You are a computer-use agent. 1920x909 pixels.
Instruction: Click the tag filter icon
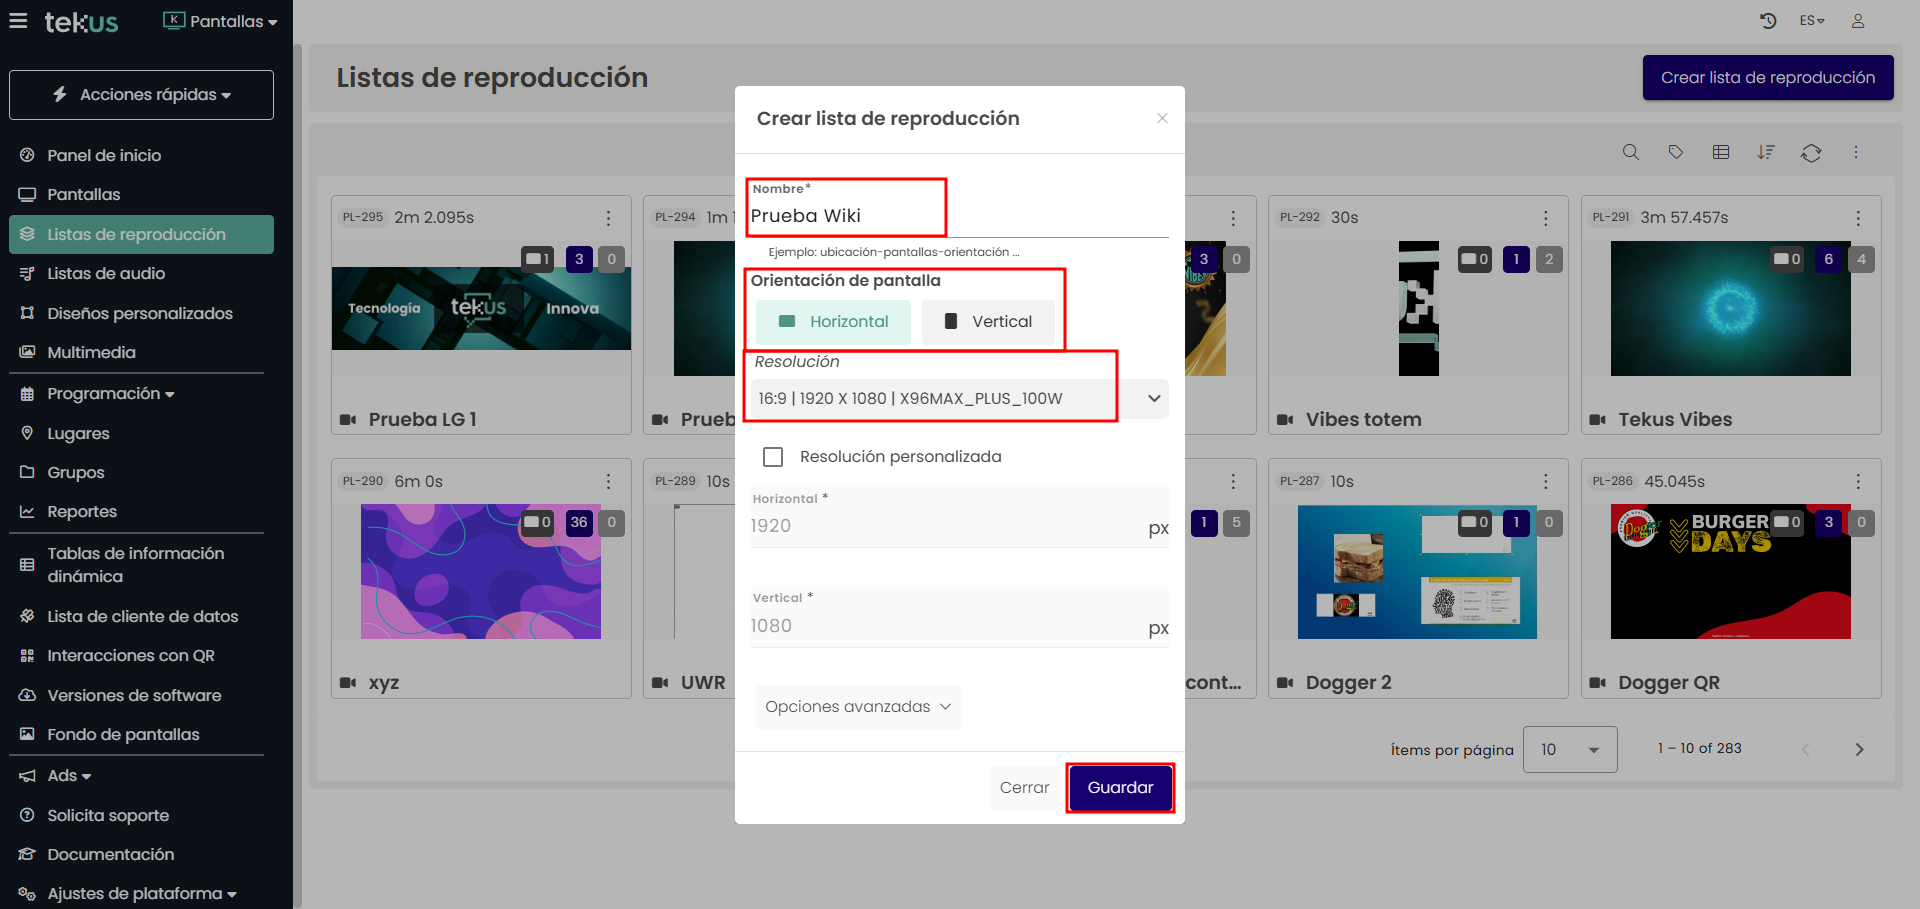[1675, 152]
